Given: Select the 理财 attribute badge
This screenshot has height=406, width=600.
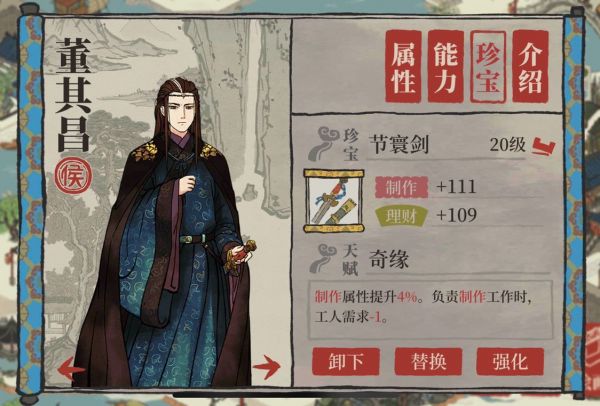Looking at the screenshot, I should (x=401, y=216).
